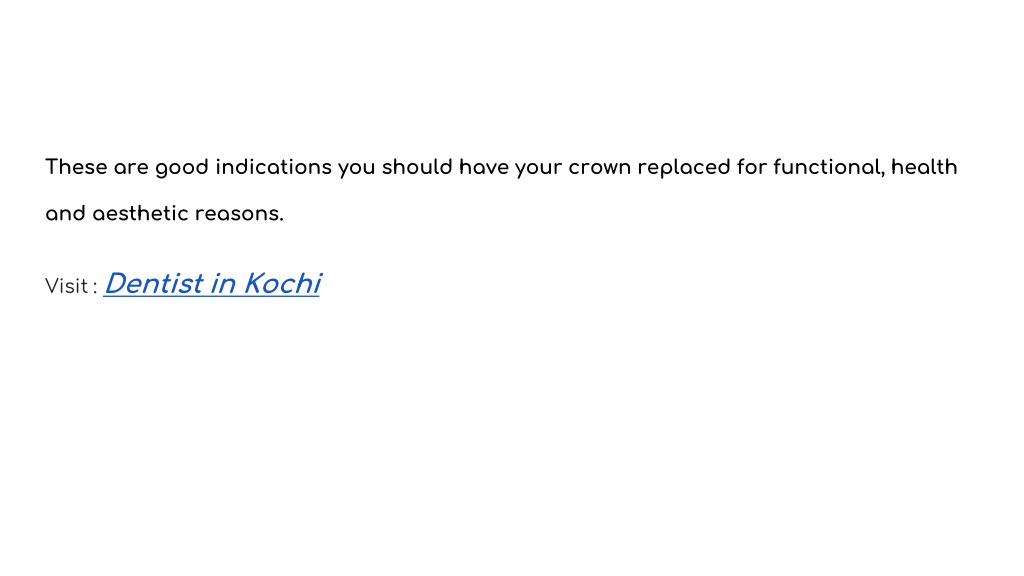Click the 'Visit :' label text
This screenshot has width=1024, height=576.
pos(71,286)
